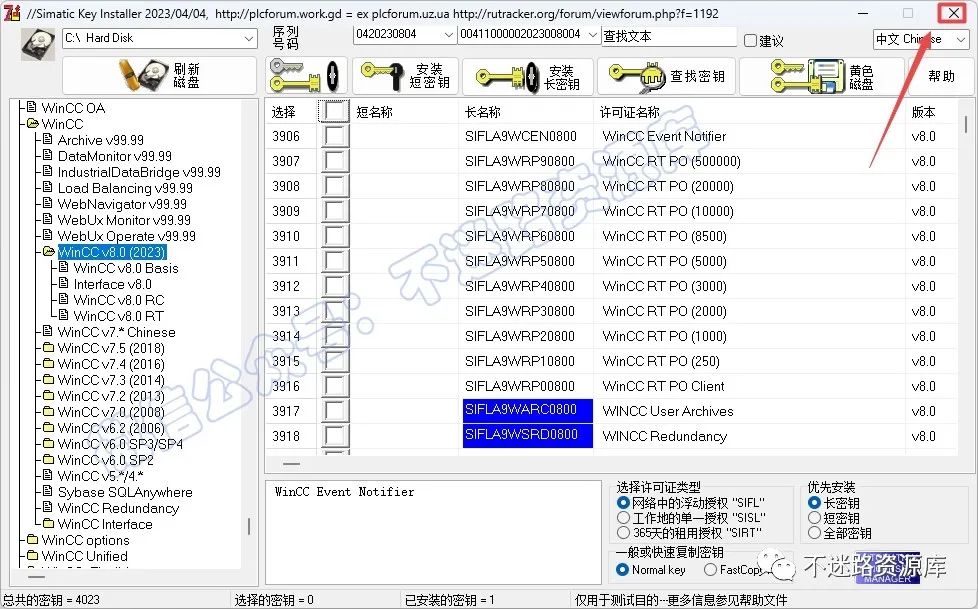This screenshot has width=978, height=609.
Task: Click the key table horizontal scrollbar thumb
Action: 291,464
